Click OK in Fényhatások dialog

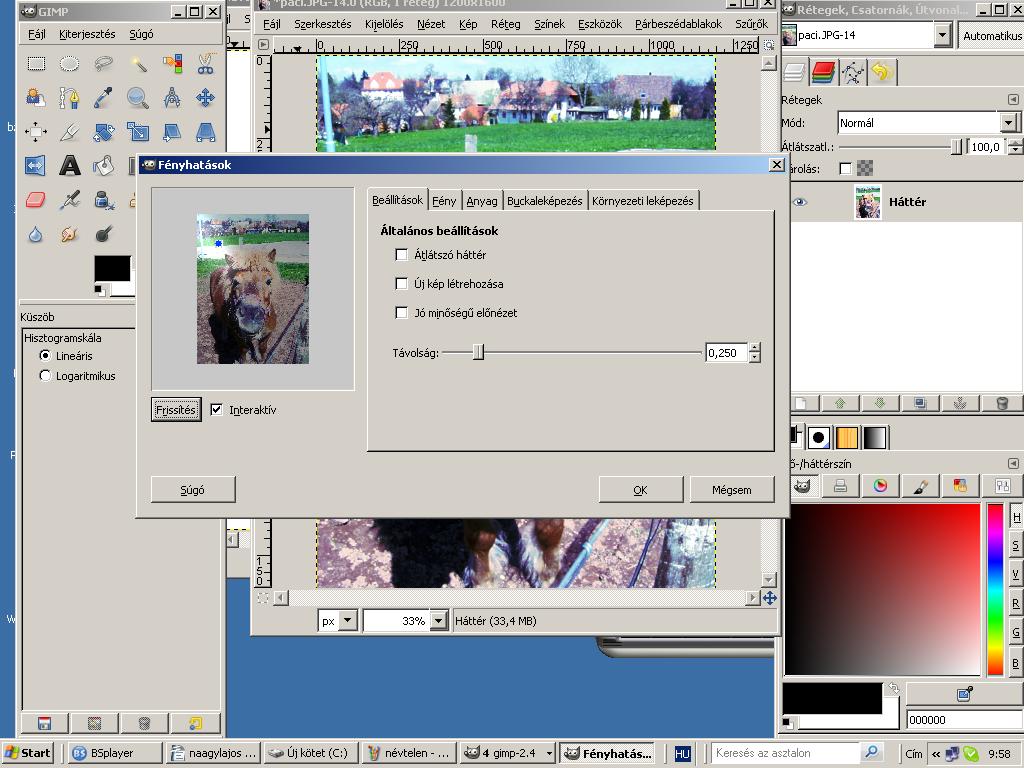pos(641,490)
